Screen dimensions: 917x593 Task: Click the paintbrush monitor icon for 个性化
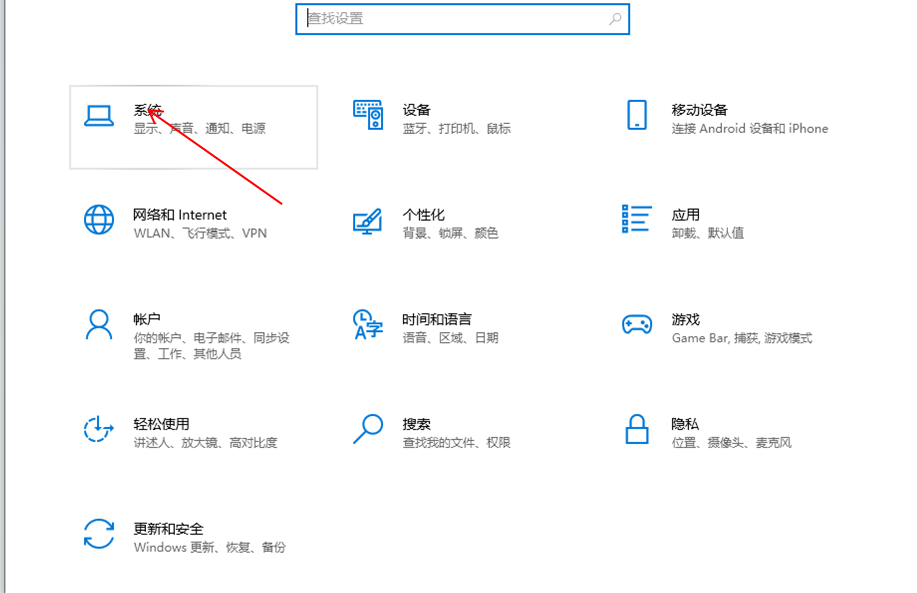[368, 221]
